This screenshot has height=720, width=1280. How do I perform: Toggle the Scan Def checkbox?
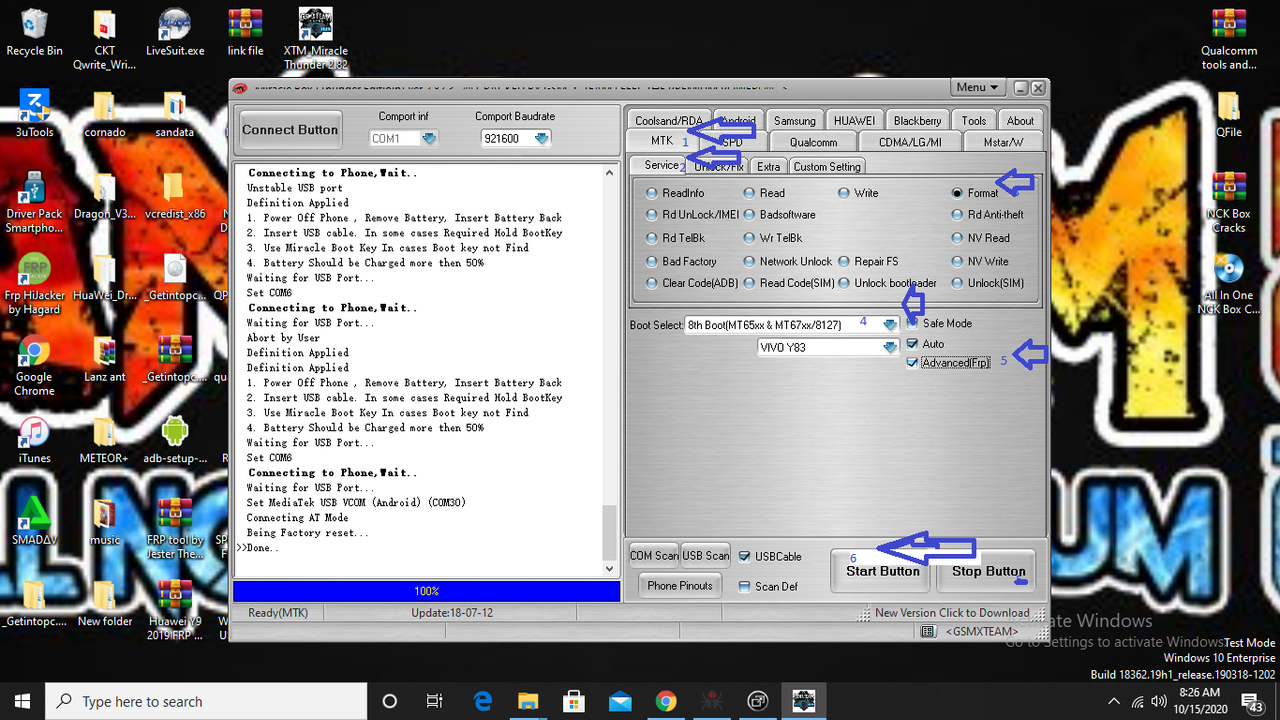pyautogui.click(x=744, y=586)
